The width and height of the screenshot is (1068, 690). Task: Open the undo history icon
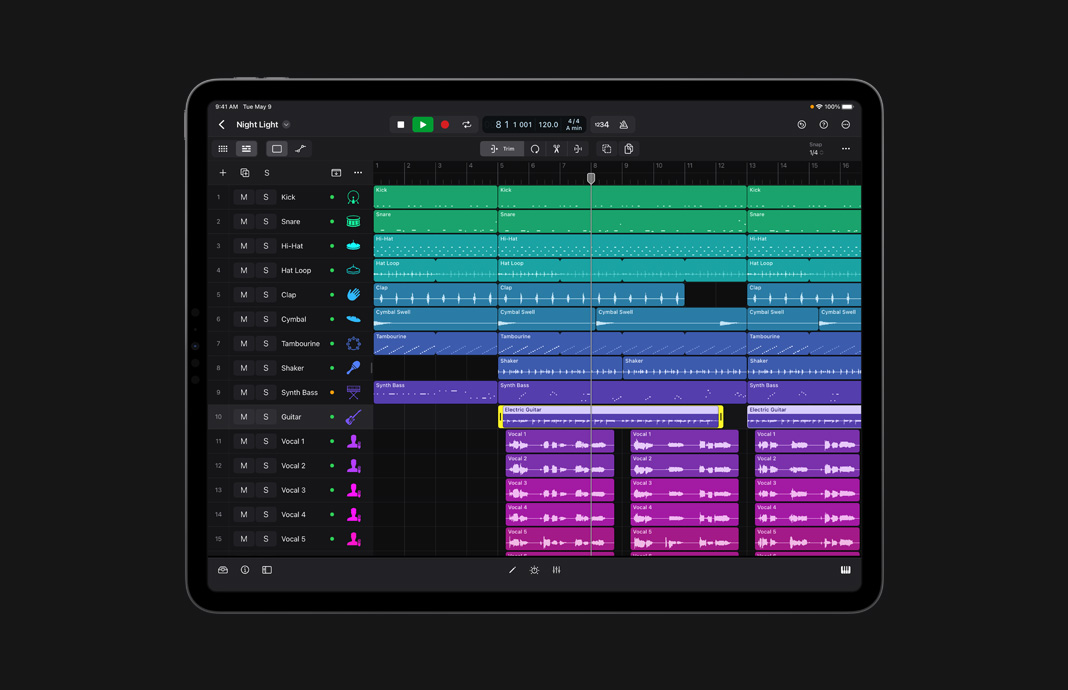click(x=802, y=125)
